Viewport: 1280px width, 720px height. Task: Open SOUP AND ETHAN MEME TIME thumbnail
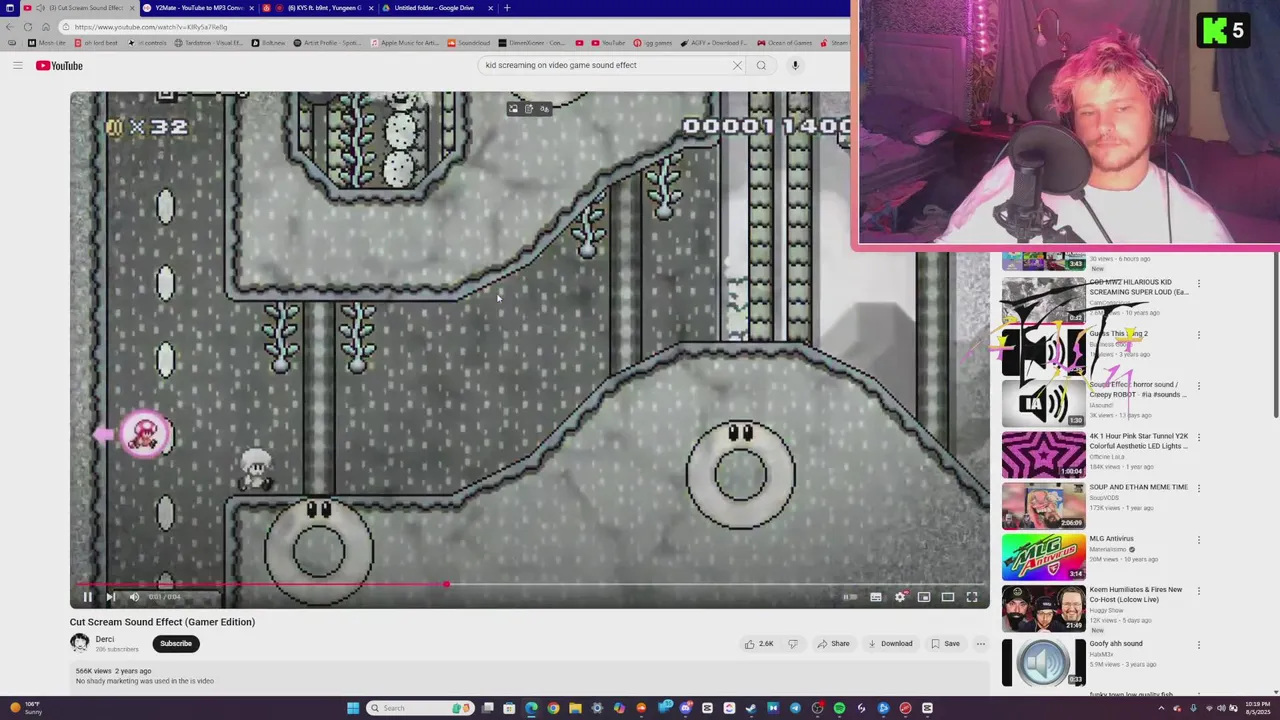[x=1043, y=506]
